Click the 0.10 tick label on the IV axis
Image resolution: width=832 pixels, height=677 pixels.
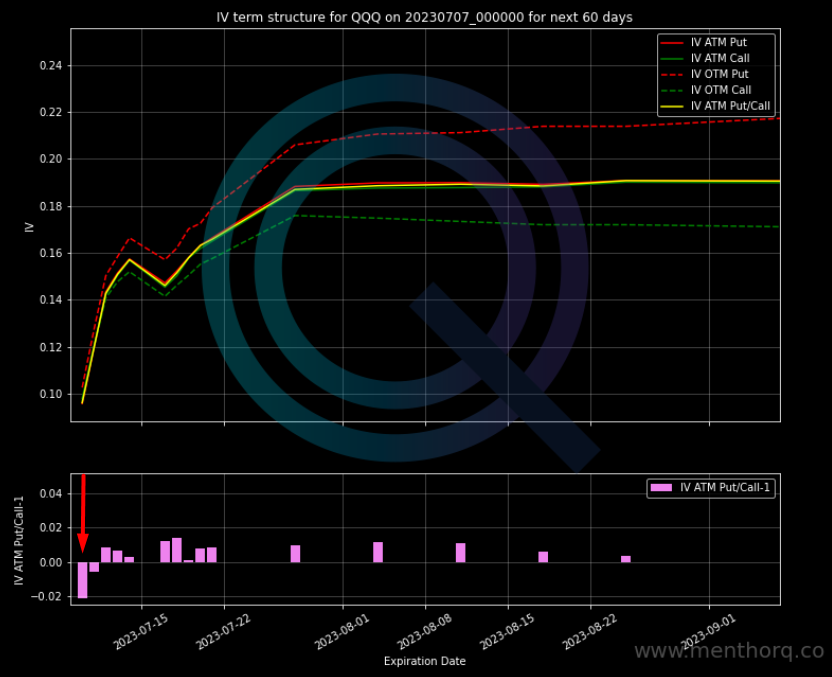(51, 394)
